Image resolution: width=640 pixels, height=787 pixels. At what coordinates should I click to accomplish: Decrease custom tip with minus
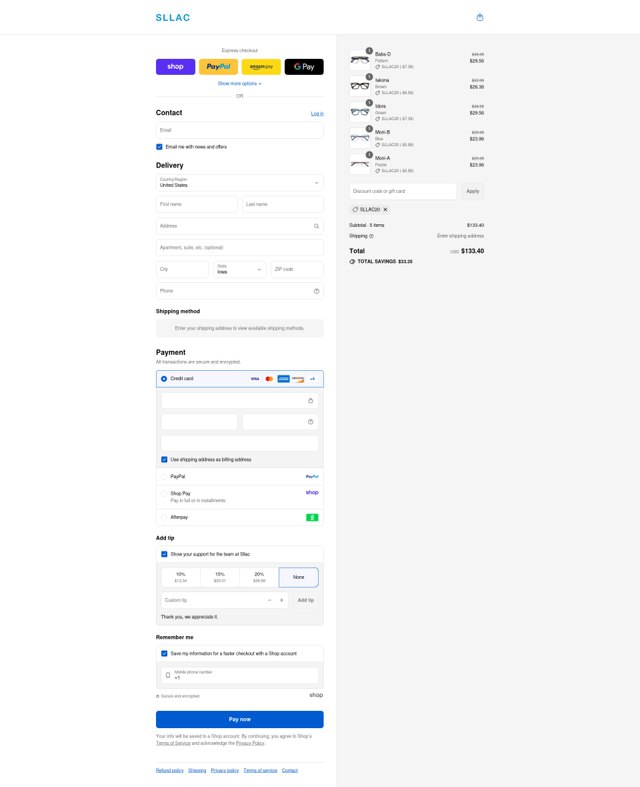coord(270,600)
